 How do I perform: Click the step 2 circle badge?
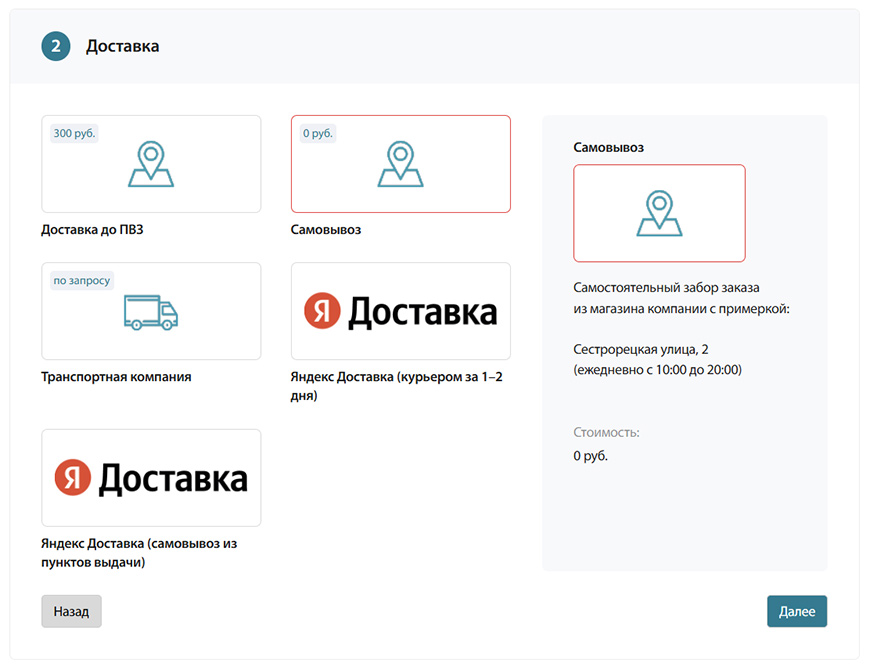coord(55,46)
